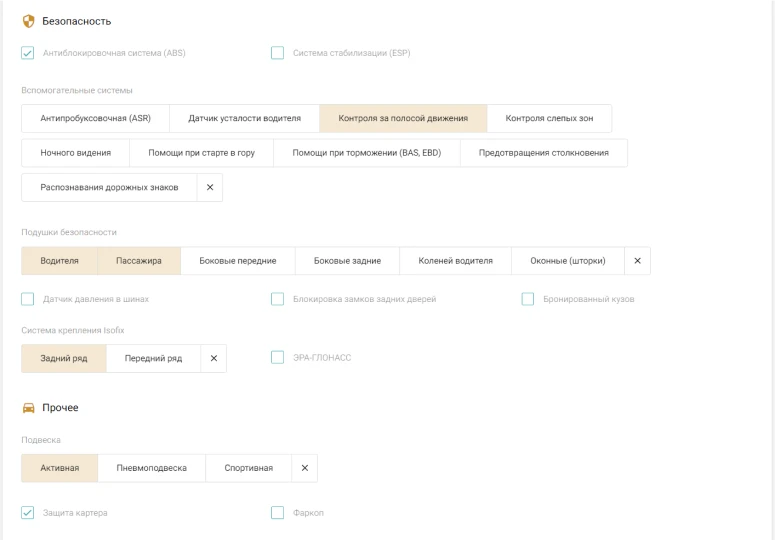Reset the Isofix selection using X
This screenshot has width=775, height=540.
(214, 358)
